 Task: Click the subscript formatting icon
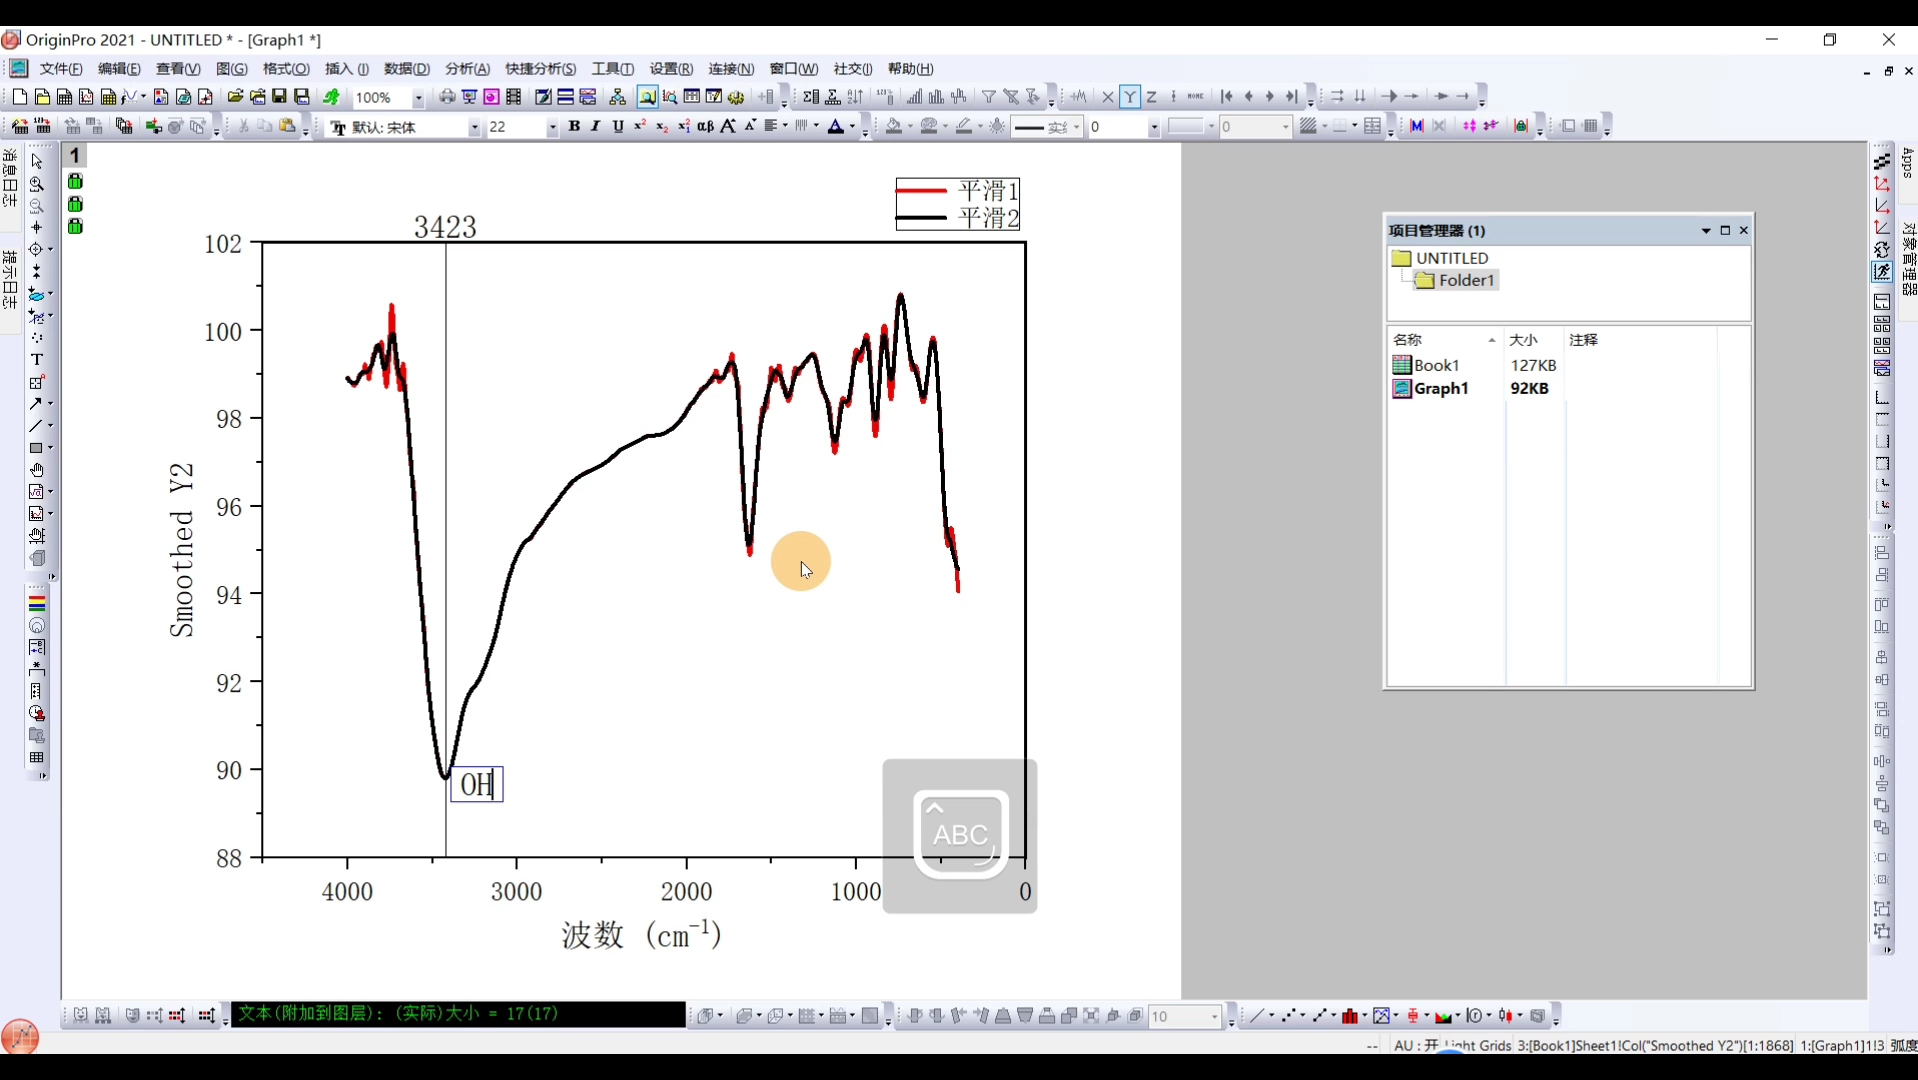662,126
